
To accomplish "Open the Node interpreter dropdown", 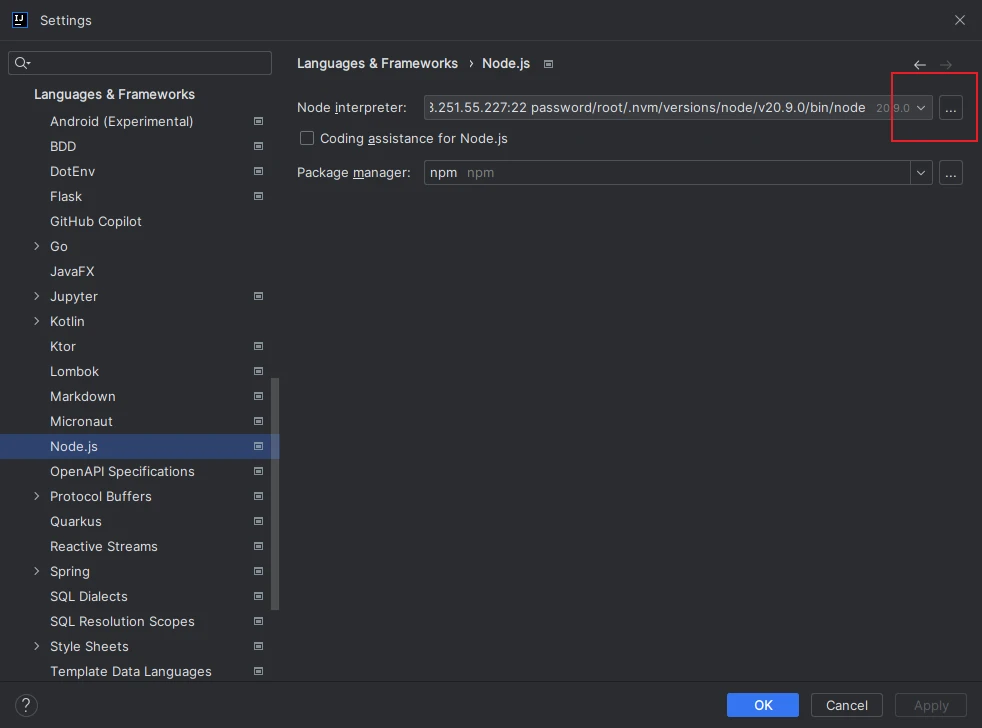I will click(921, 108).
